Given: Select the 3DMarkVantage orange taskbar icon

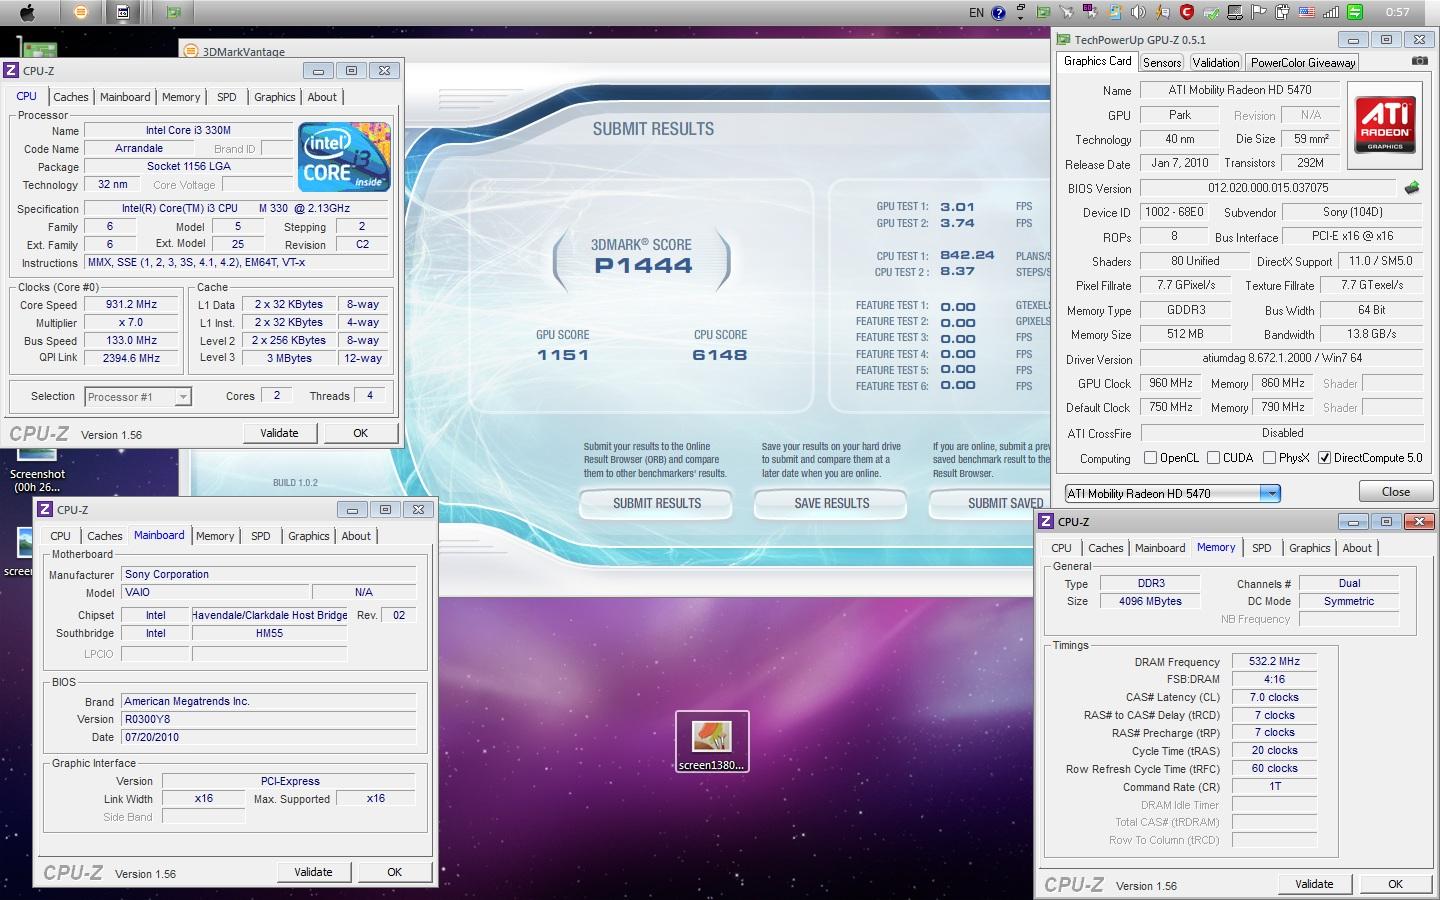Looking at the screenshot, I should pyautogui.click(x=81, y=12).
